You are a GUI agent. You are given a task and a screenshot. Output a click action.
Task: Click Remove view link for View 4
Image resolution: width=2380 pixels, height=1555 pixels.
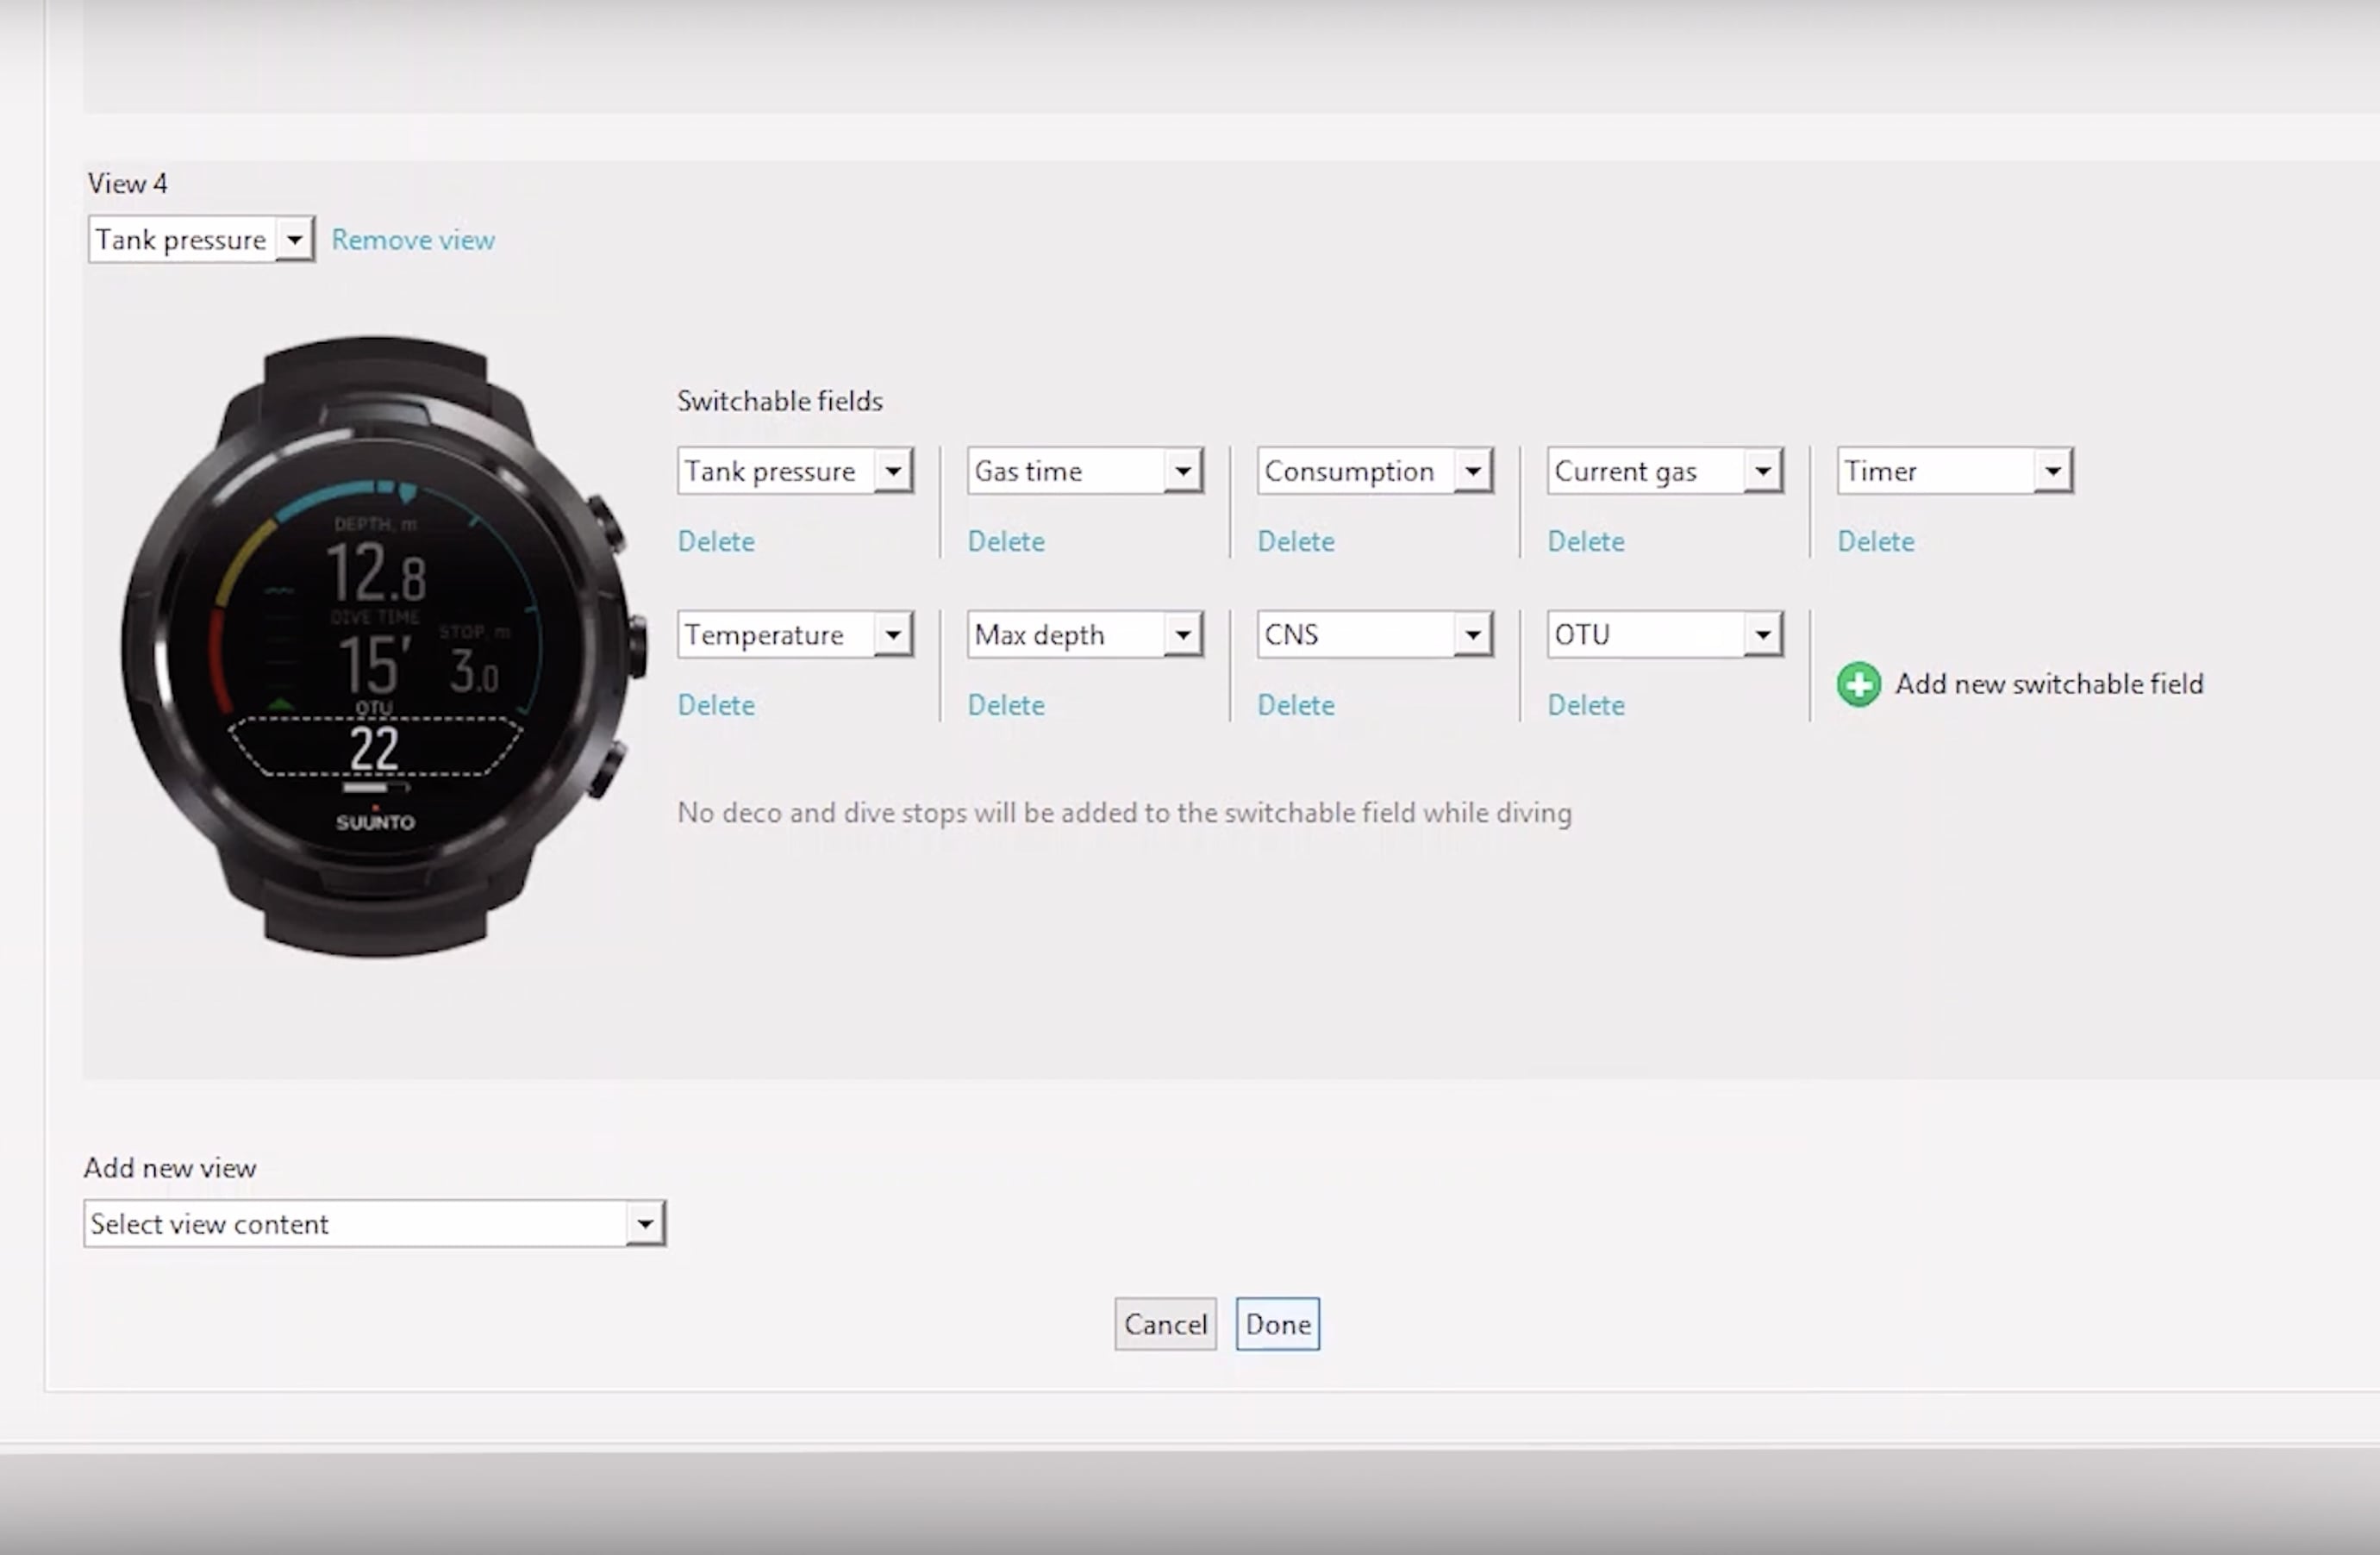413,240
